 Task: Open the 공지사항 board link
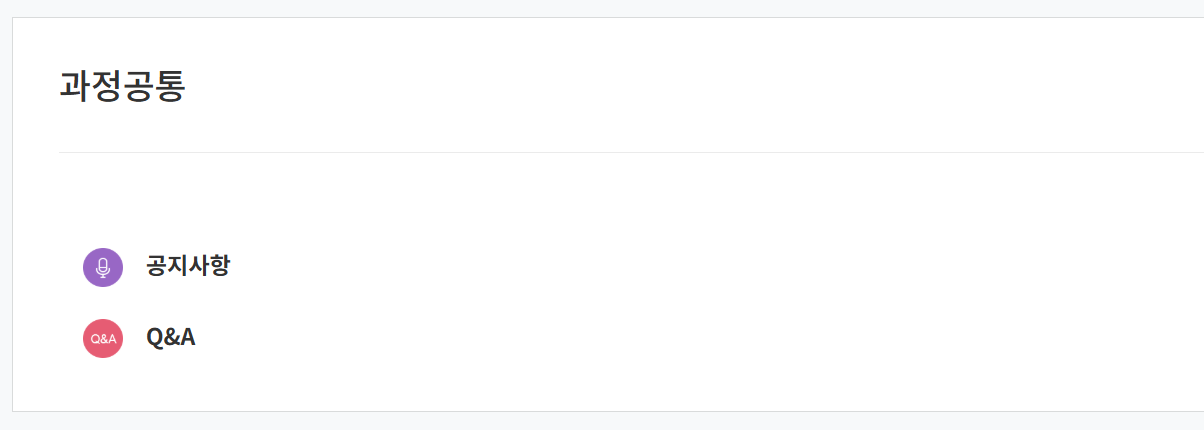coord(188,266)
